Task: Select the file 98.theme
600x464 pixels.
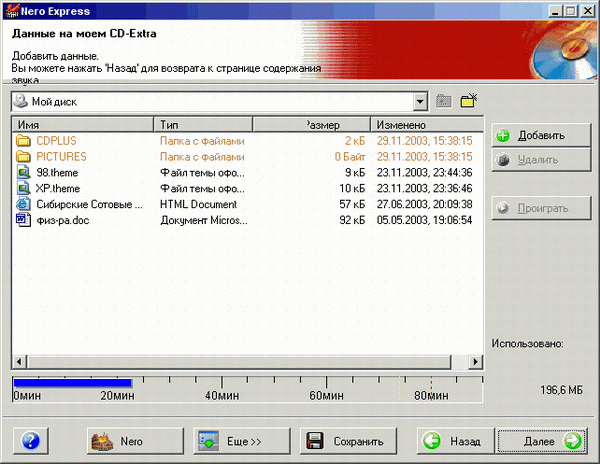Action: click(x=57, y=173)
